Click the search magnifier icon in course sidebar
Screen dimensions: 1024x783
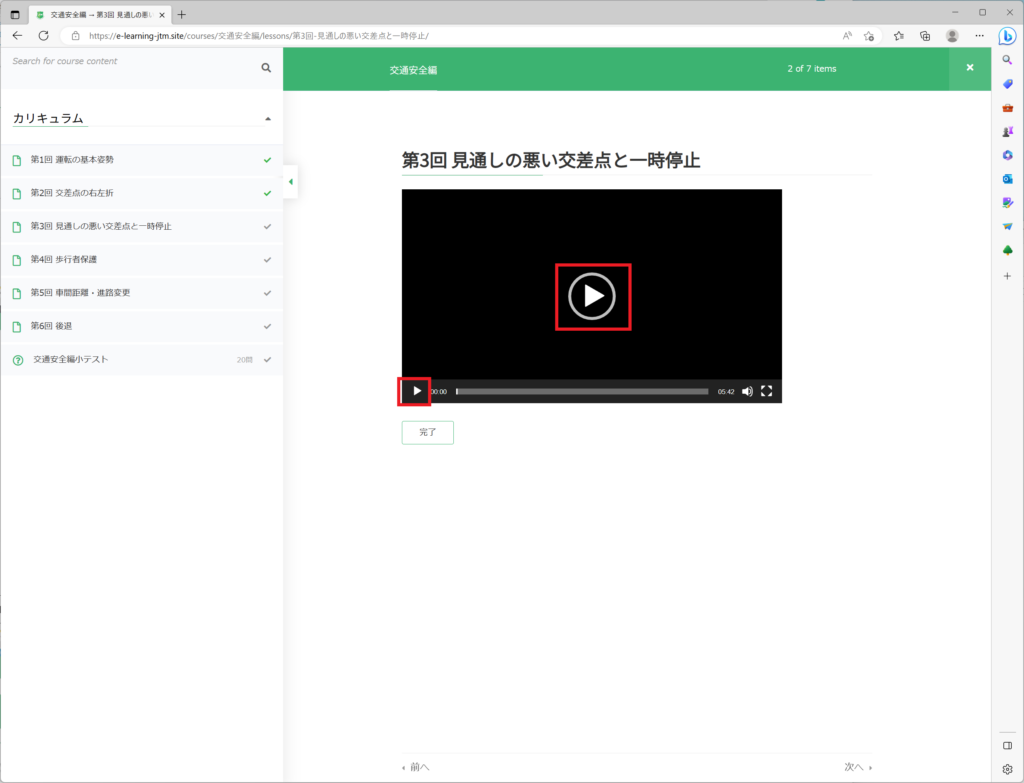(x=266, y=68)
